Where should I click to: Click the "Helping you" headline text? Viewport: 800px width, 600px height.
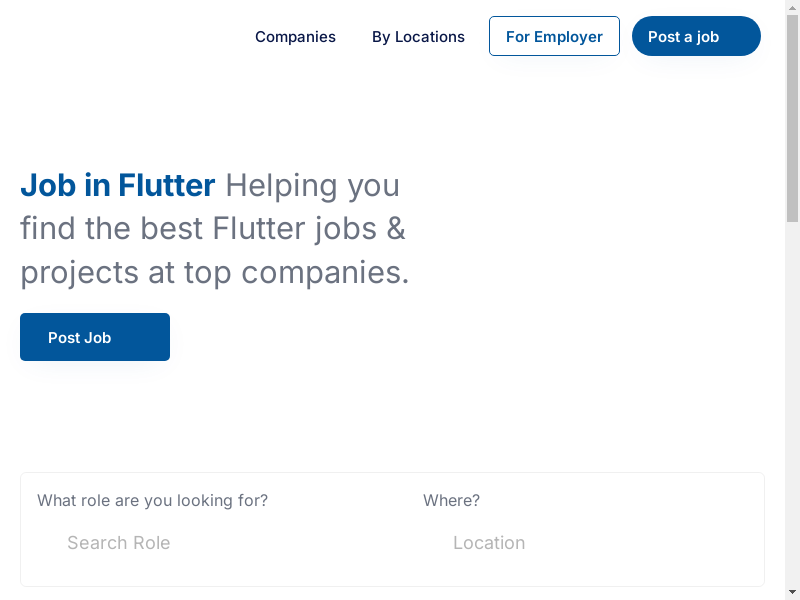click(x=312, y=186)
